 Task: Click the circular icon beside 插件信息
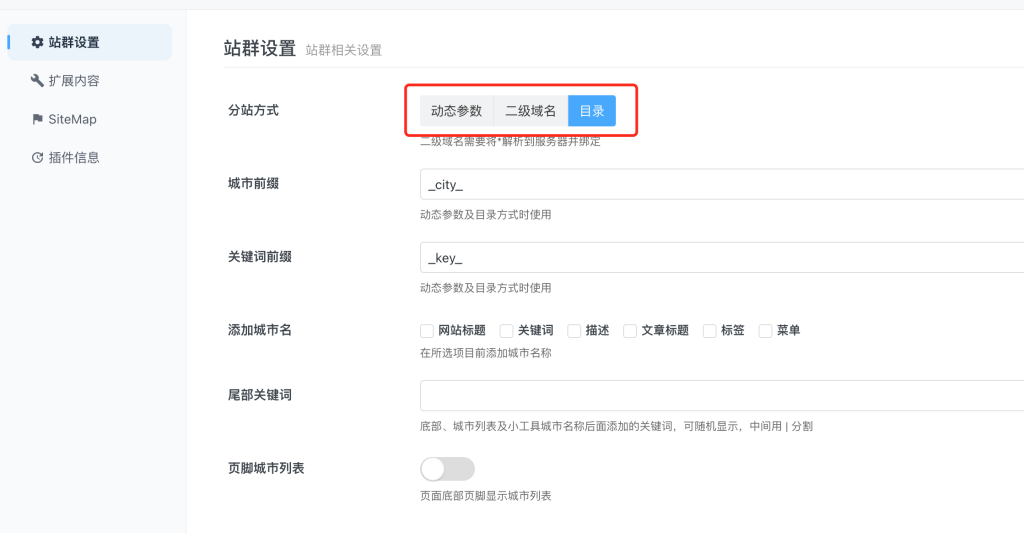tap(38, 158)
